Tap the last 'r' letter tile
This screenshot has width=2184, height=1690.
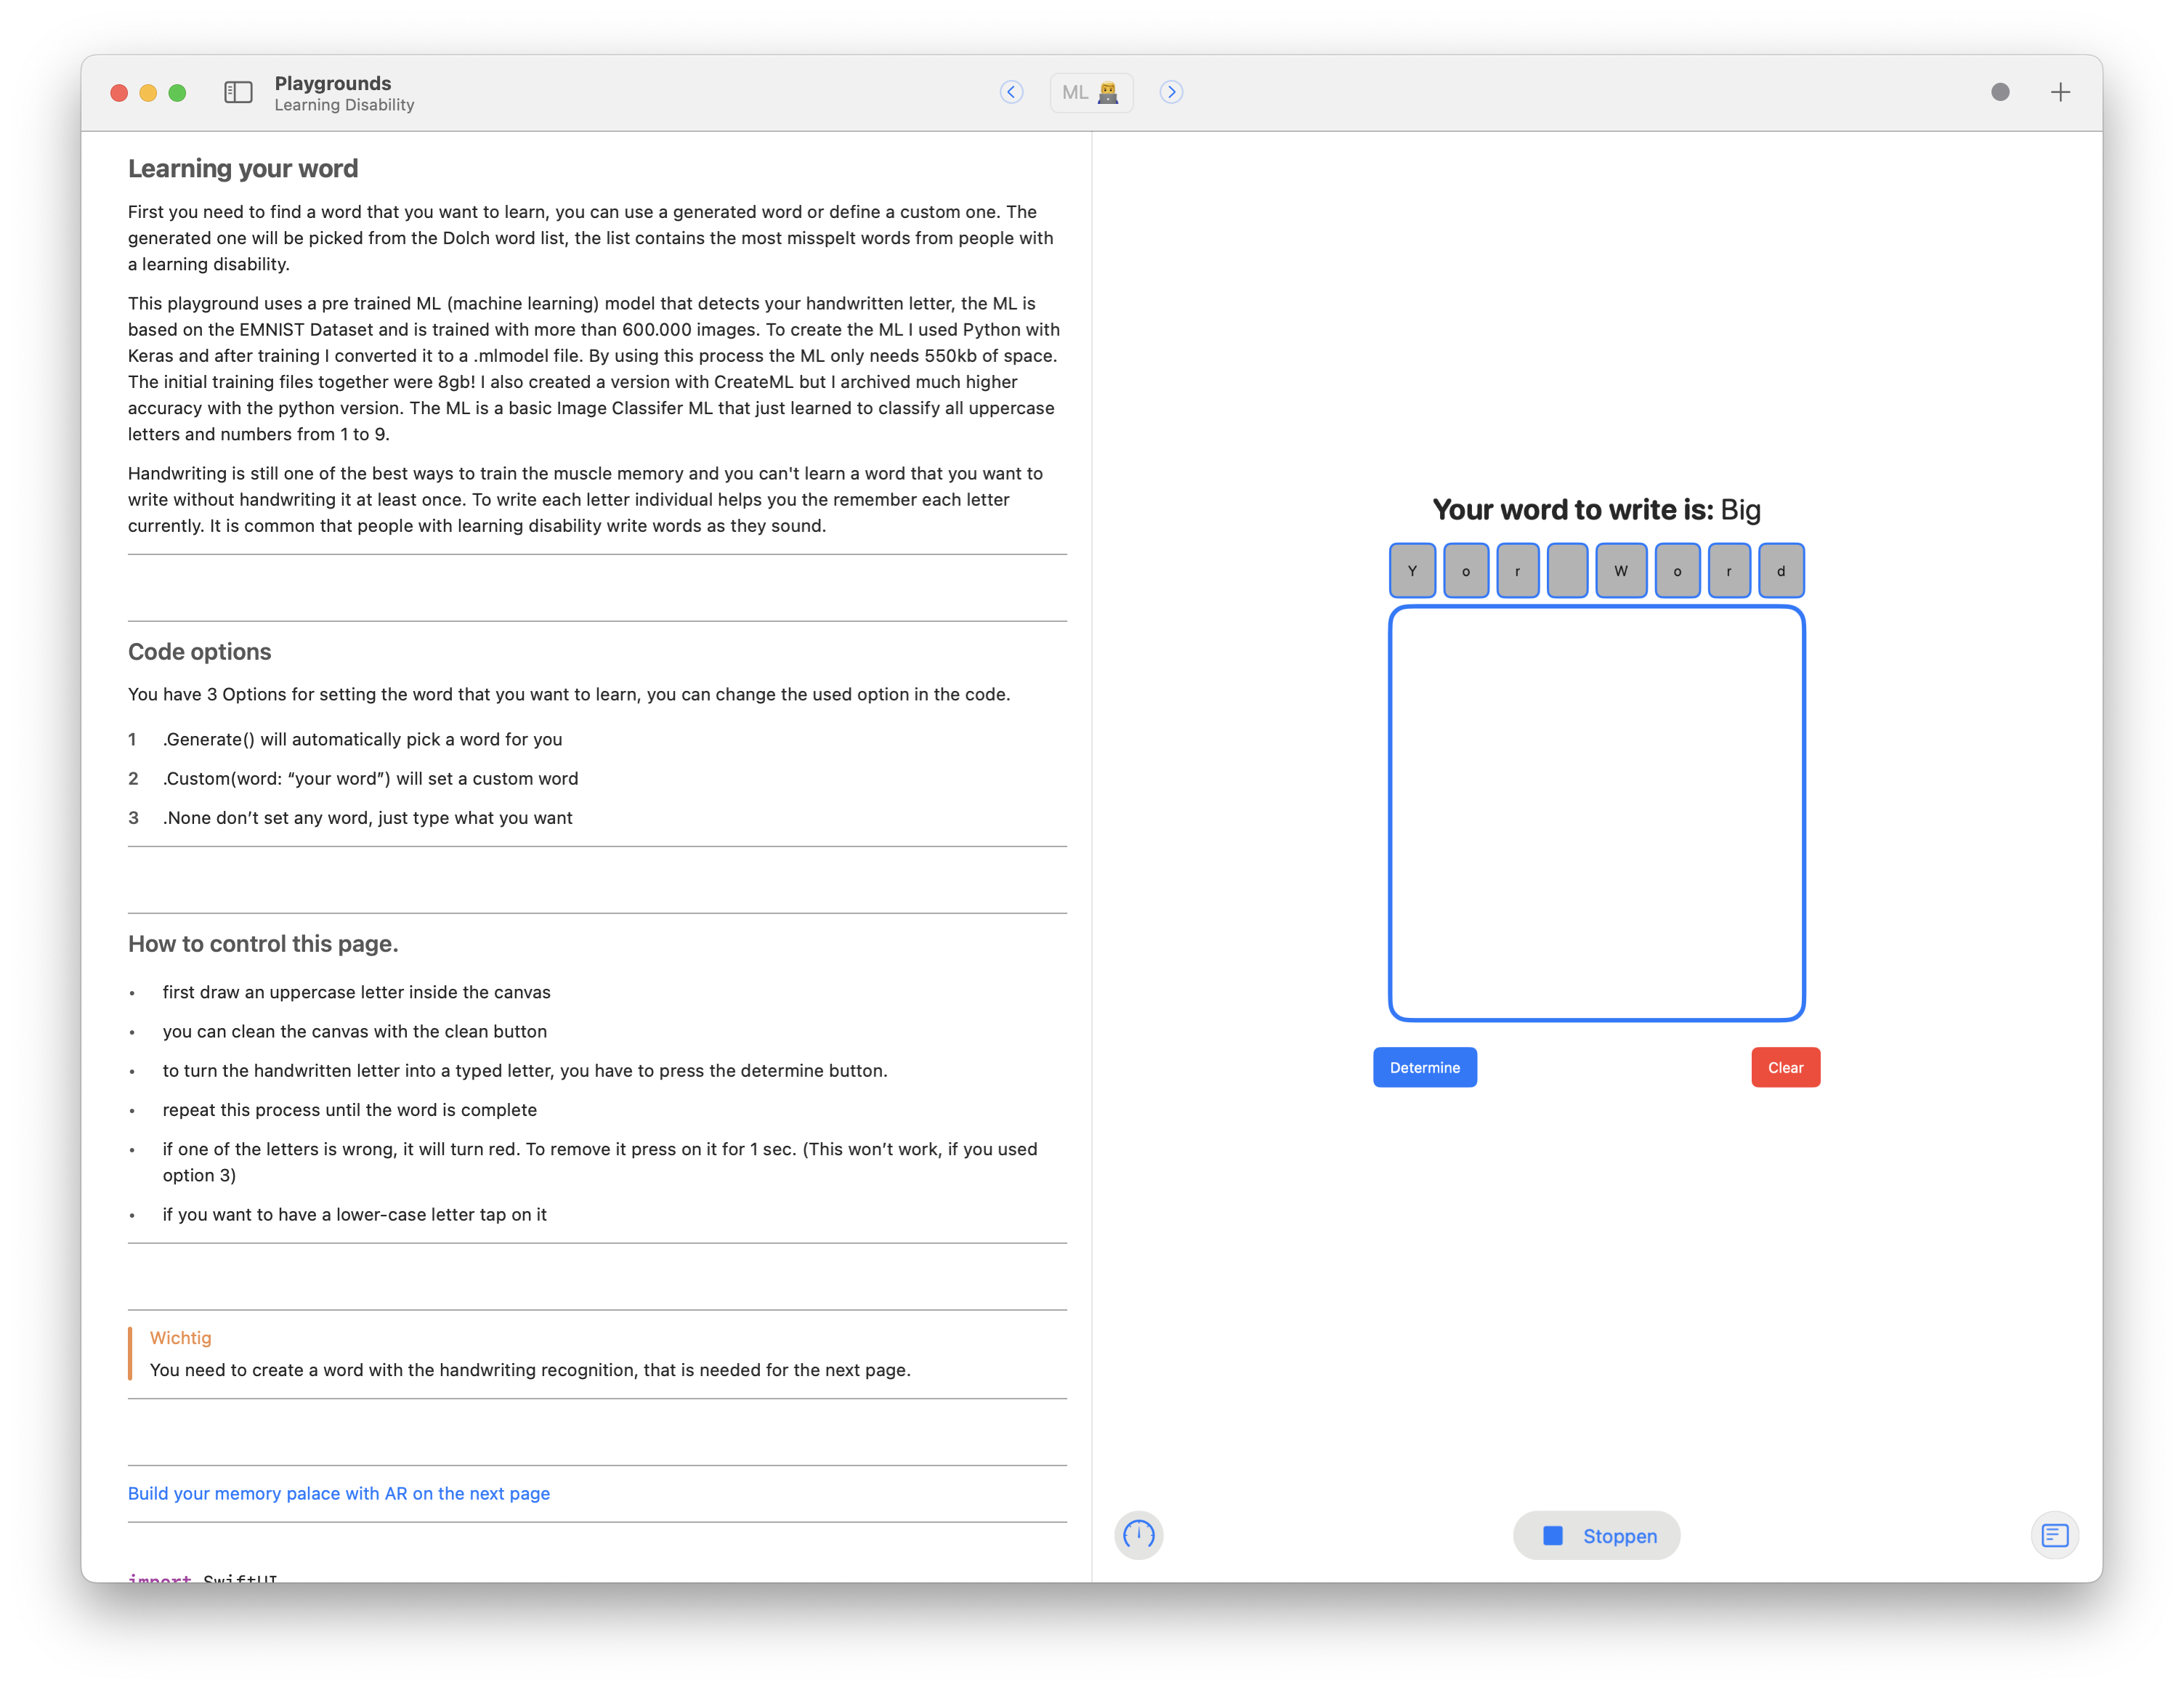[1728, 571]
